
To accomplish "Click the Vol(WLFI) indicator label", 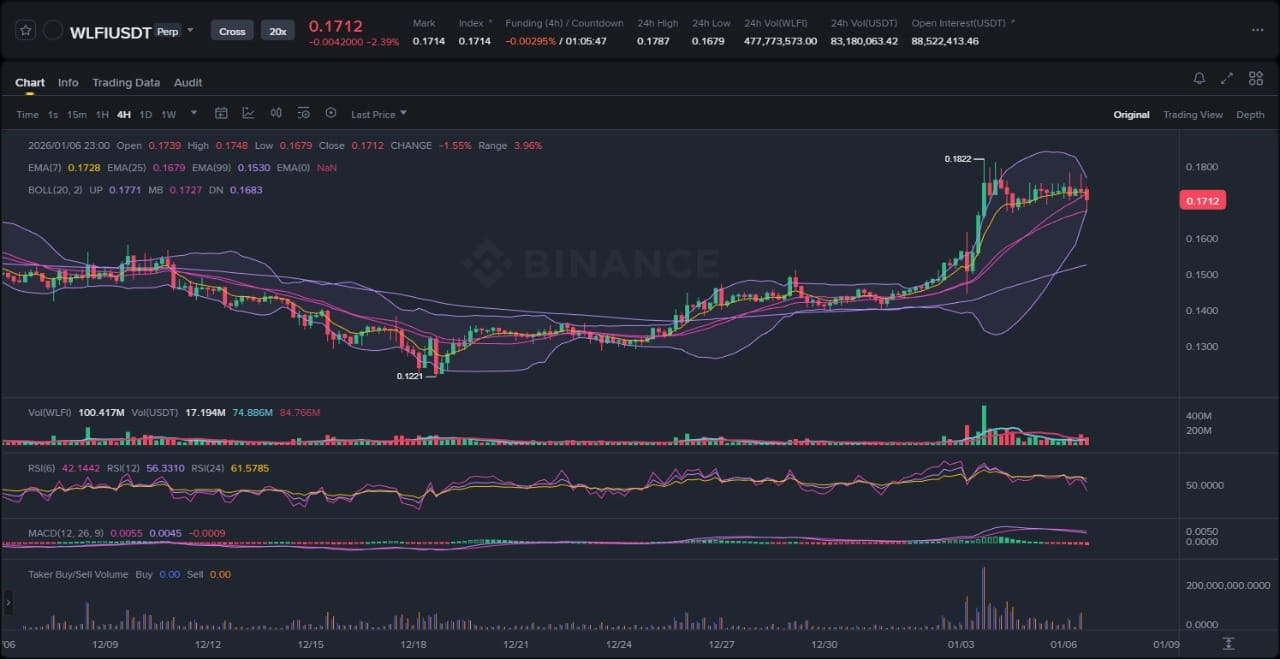I will [x=50, y=412].
